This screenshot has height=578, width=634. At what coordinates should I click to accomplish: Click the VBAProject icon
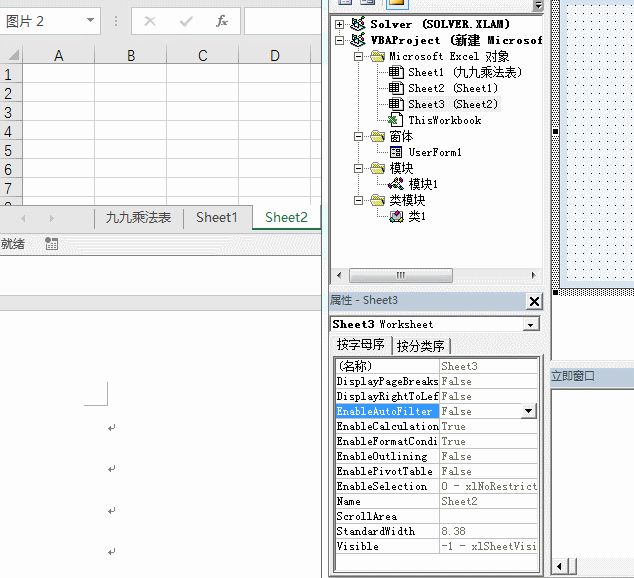(357, 40)
